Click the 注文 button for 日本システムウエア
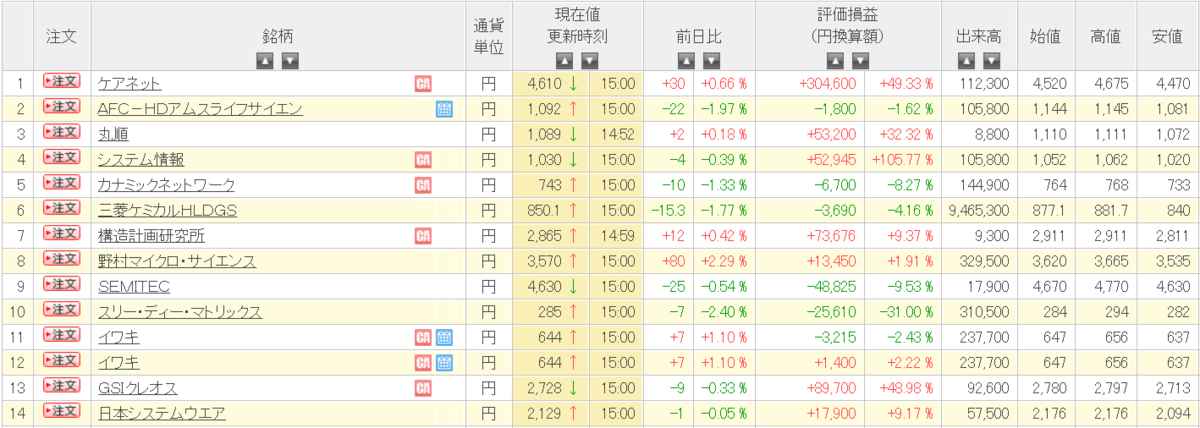1200x428 pixels. tap(61, 411)
